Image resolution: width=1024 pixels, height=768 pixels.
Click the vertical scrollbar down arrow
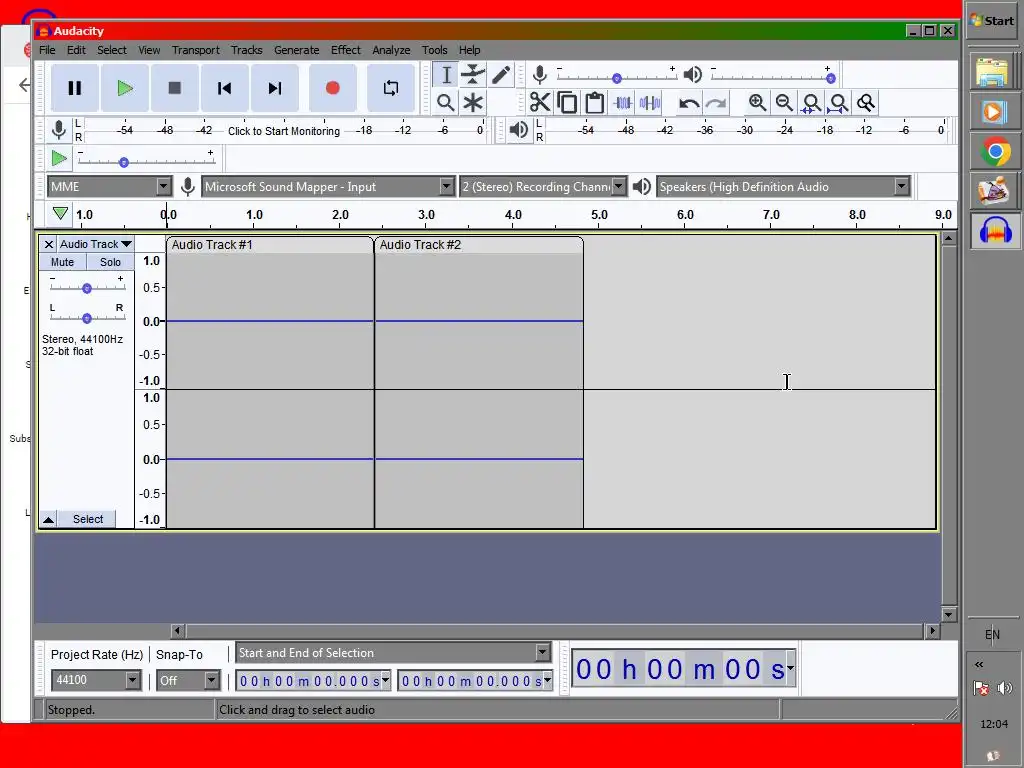pos(949,615)
